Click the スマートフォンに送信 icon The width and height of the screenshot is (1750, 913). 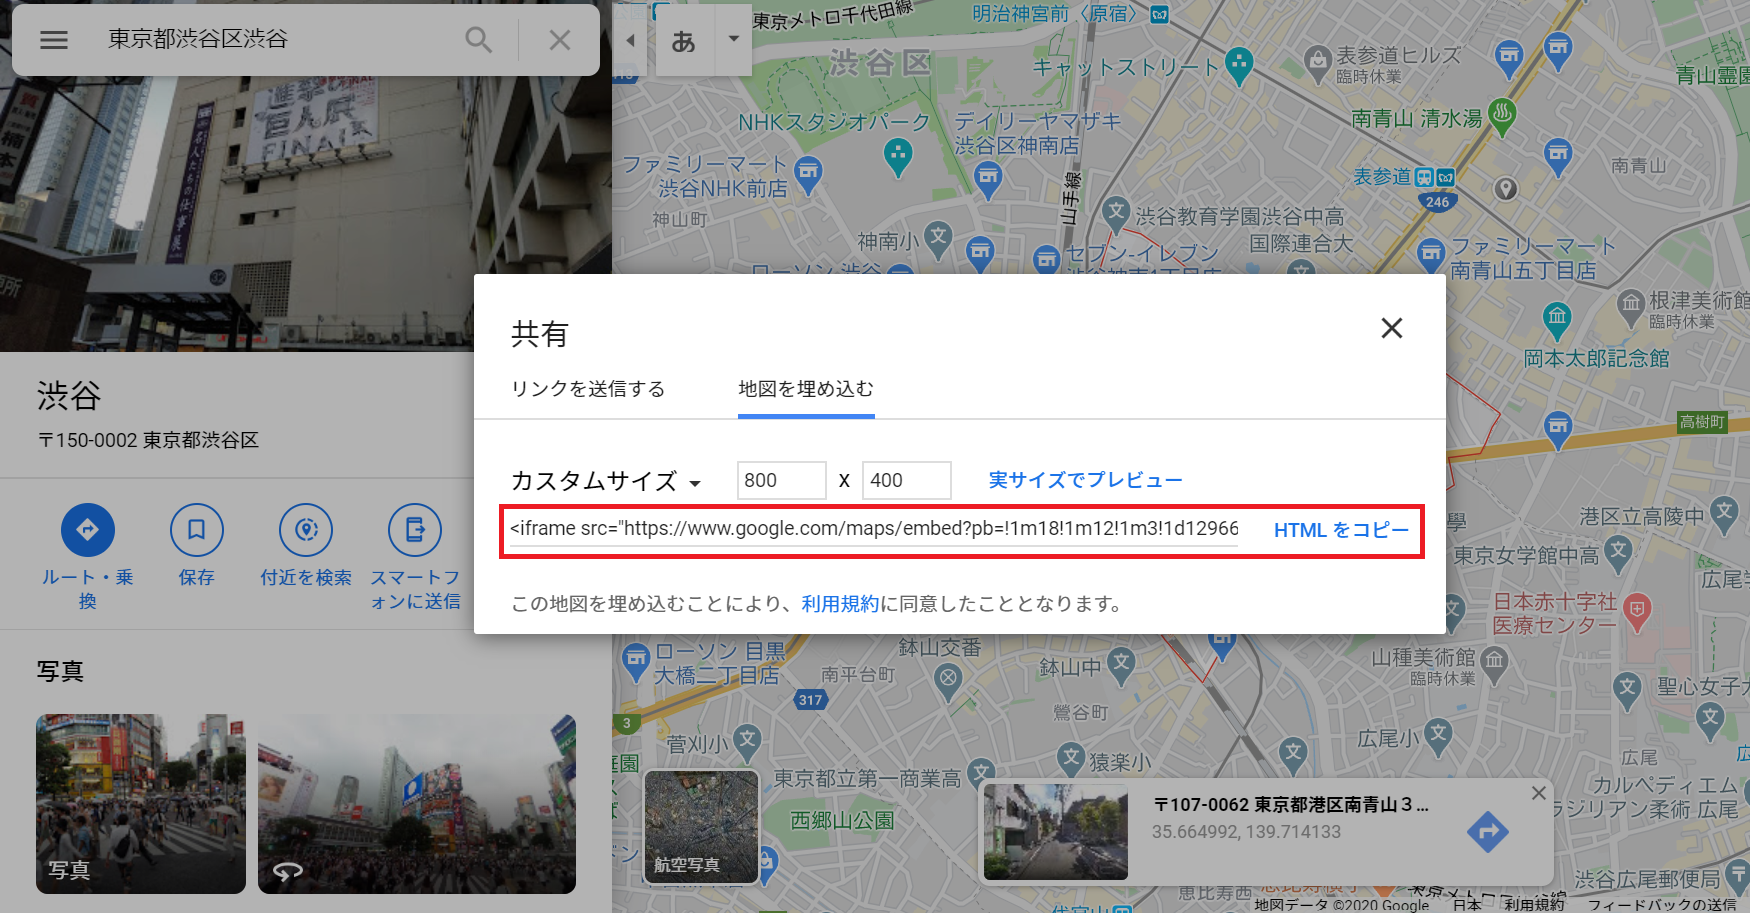[415, 530]
